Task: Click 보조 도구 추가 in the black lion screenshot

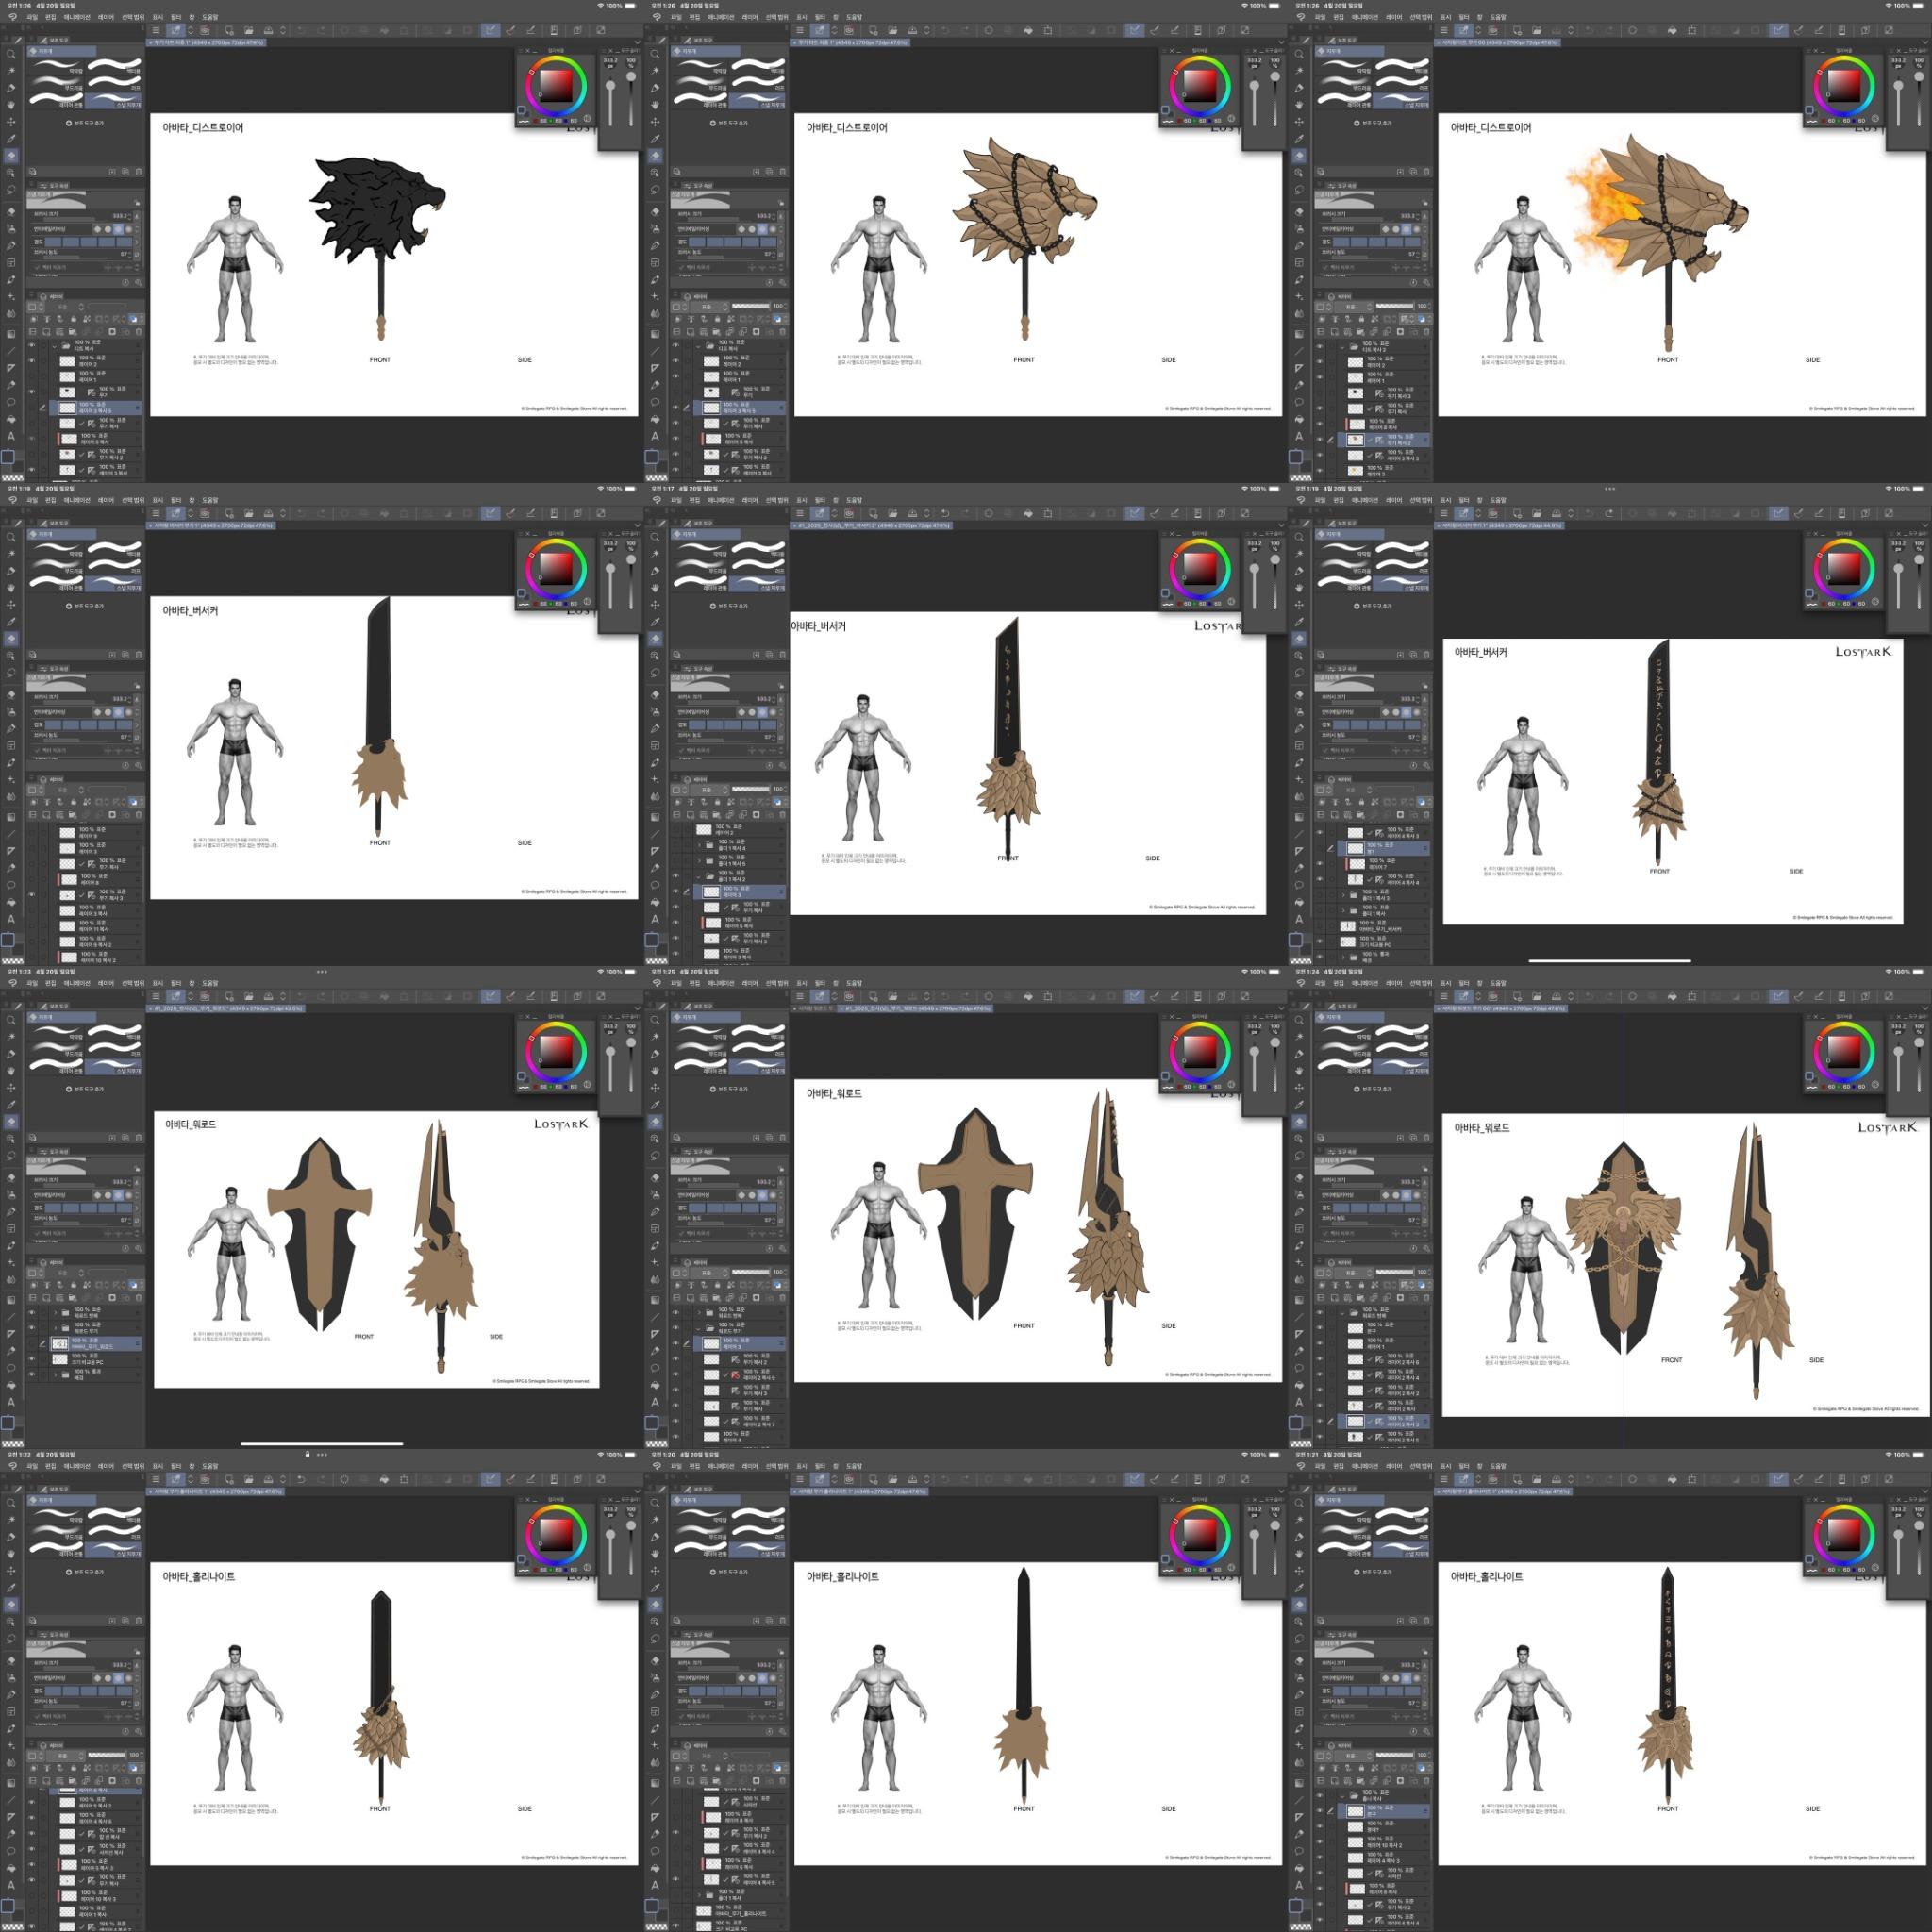Action: point(85,123)
